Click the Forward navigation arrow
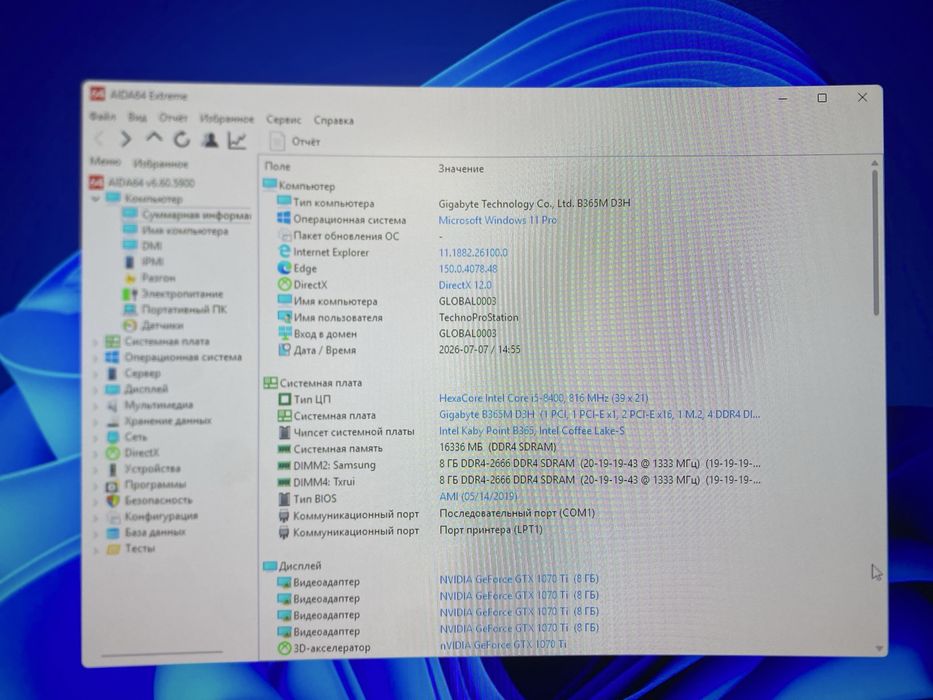 pos(126,139)
